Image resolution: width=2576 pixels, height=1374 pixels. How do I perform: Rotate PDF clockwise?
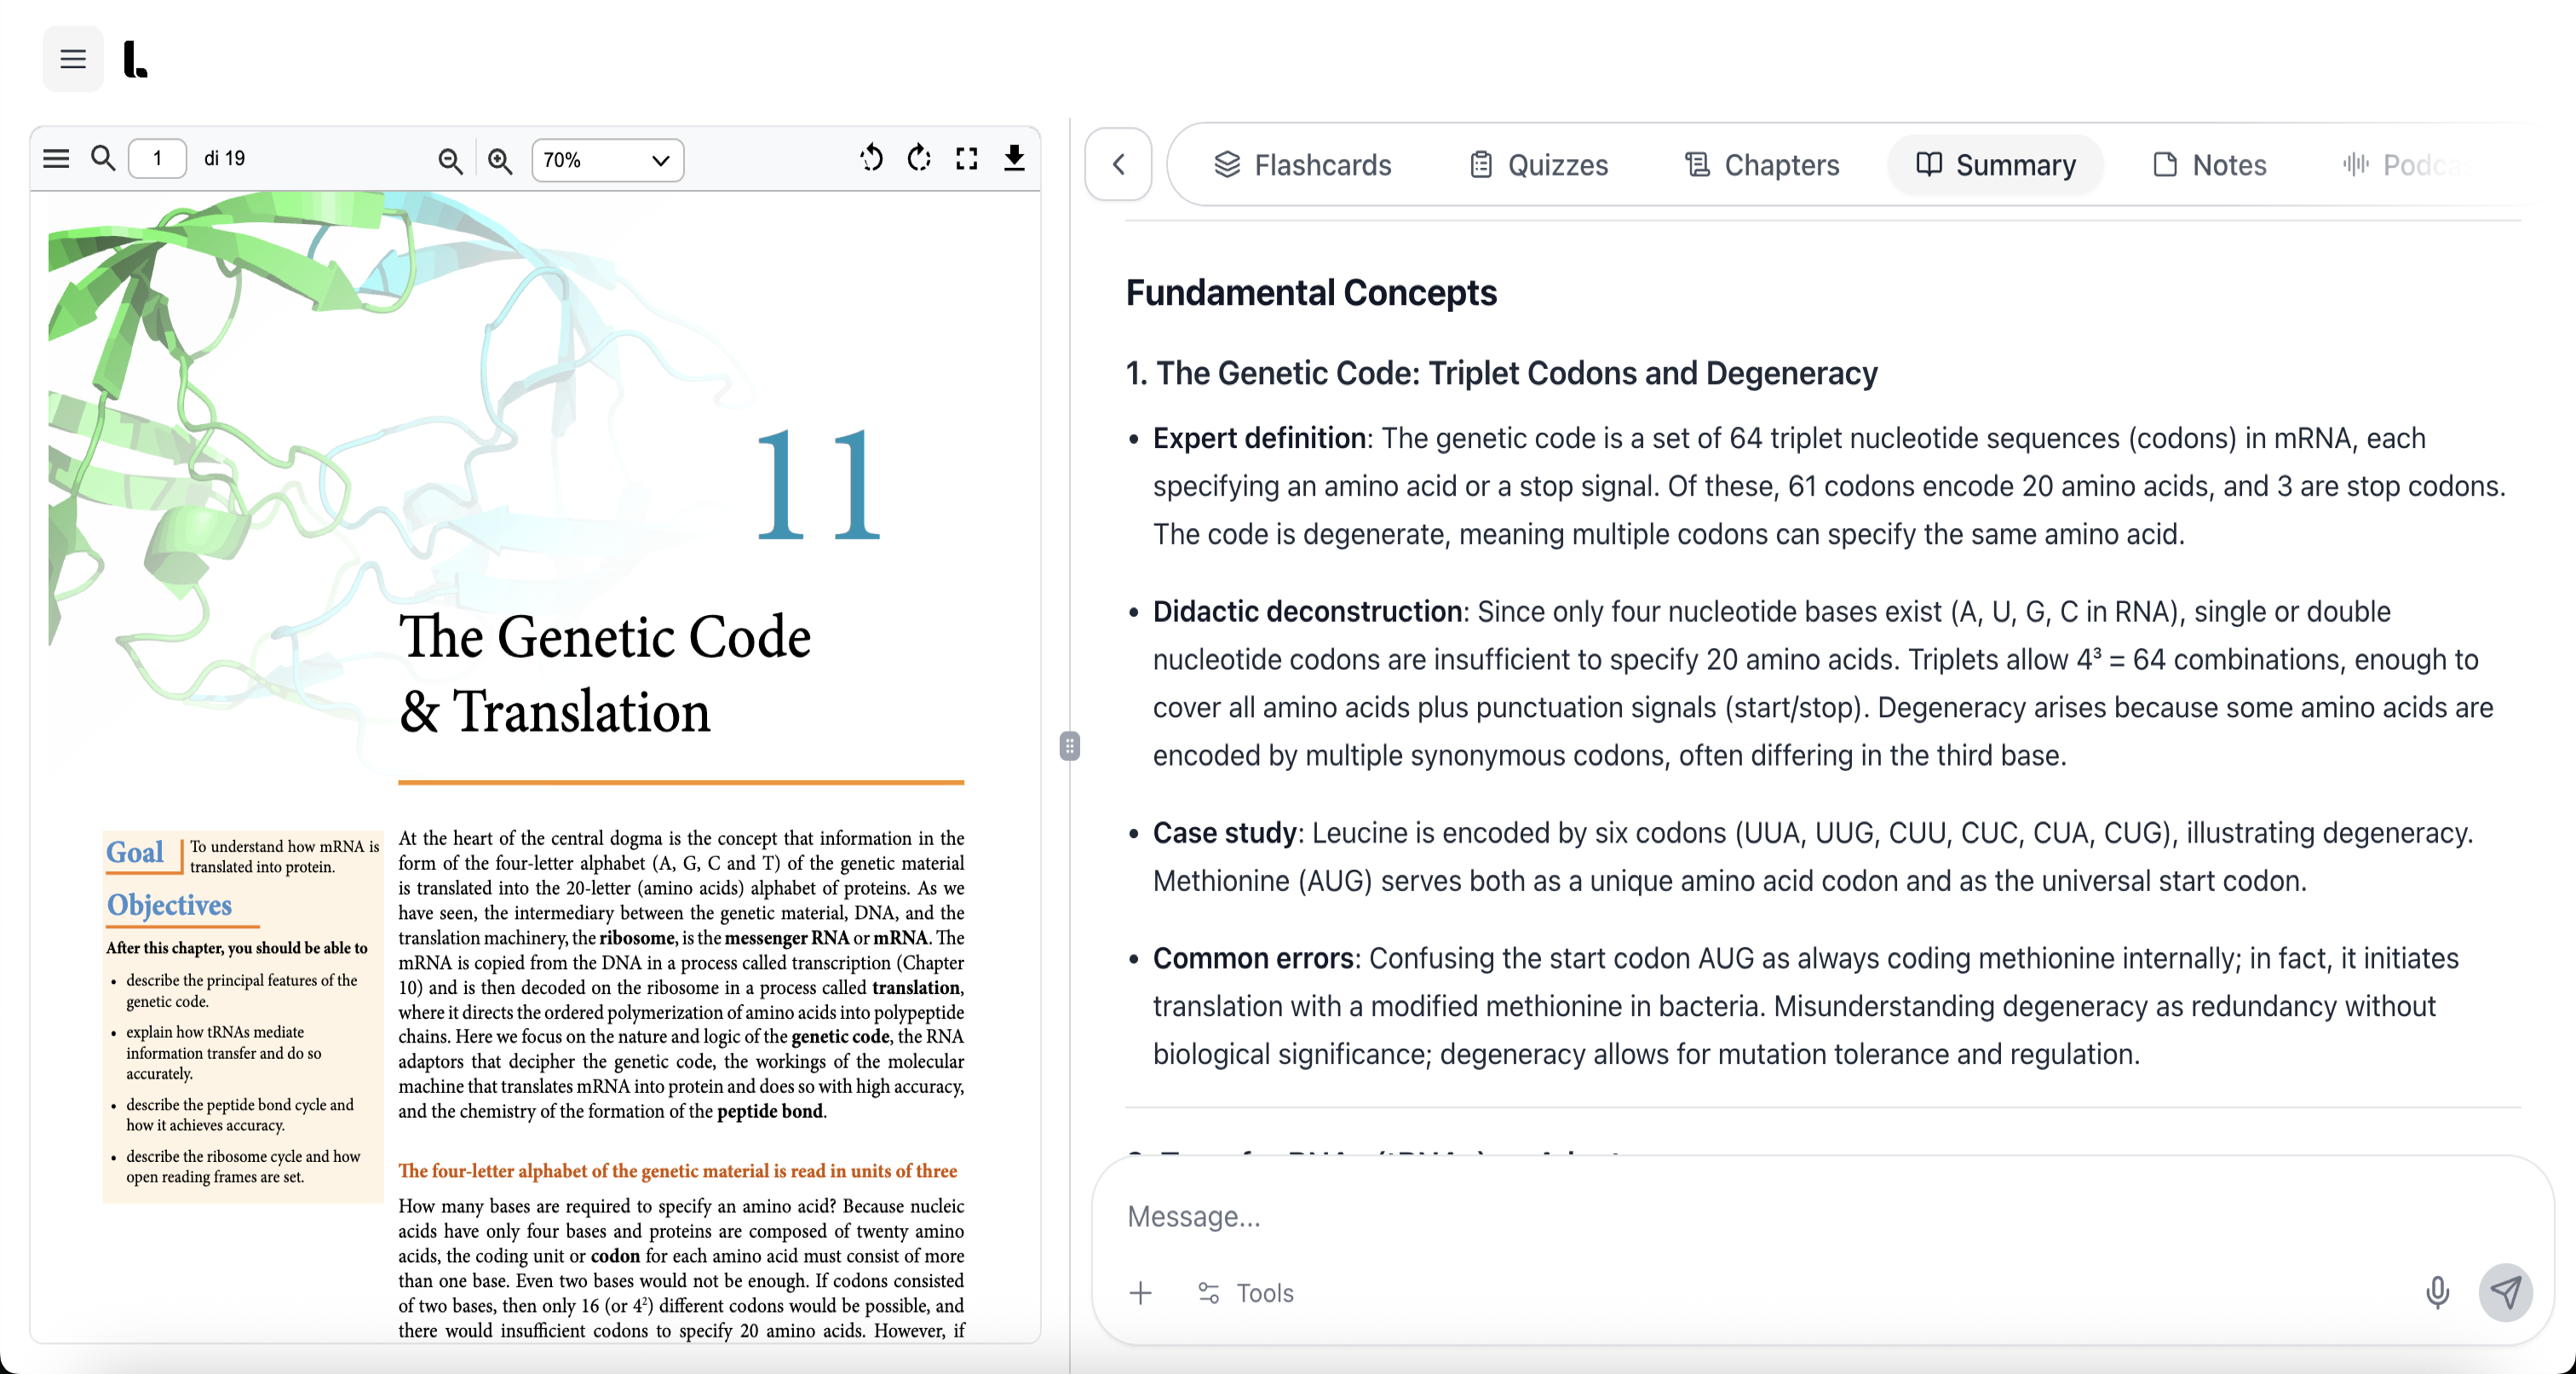click(x=919, y=158)
